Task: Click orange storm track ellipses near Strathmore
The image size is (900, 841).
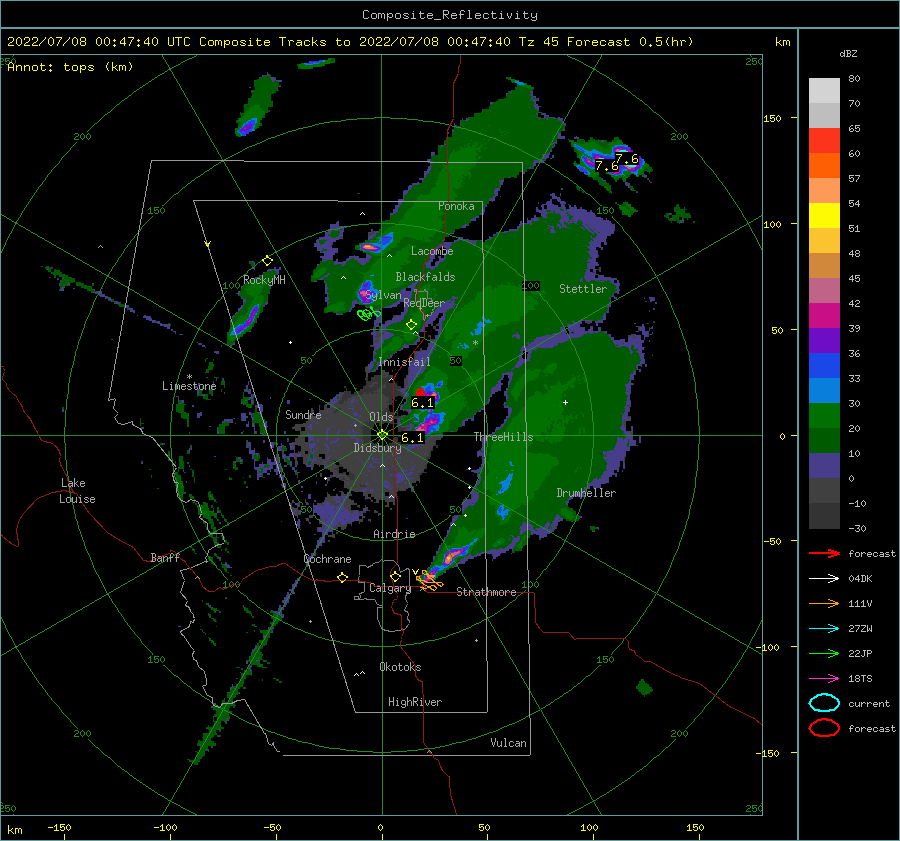Action: (429, 581)
